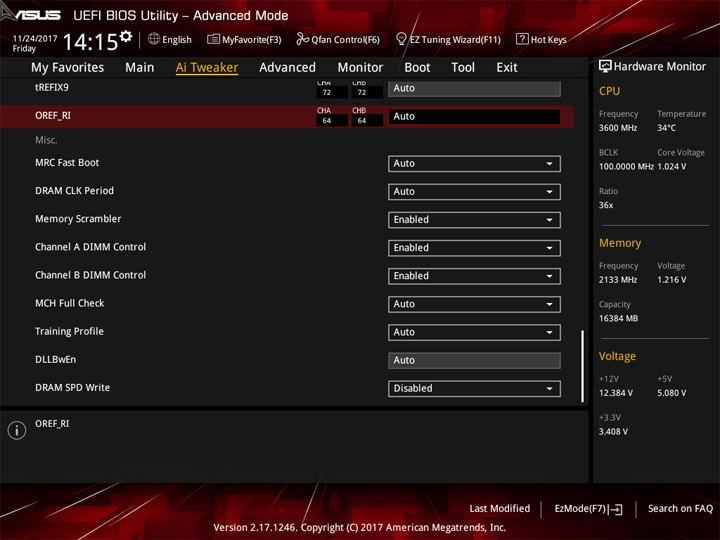Open Channel B DIMM Control dropdown

474,276
